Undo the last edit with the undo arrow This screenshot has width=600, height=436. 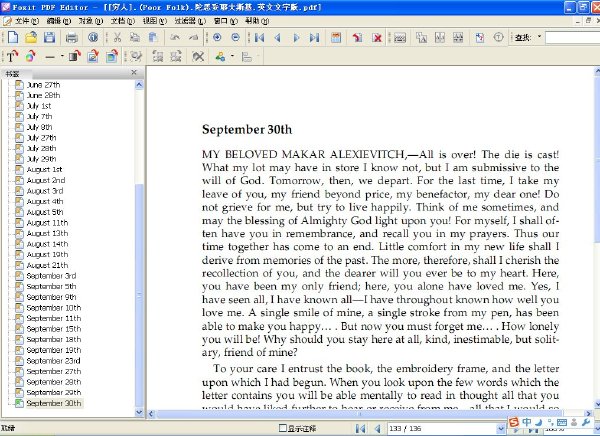click(175, 38)
